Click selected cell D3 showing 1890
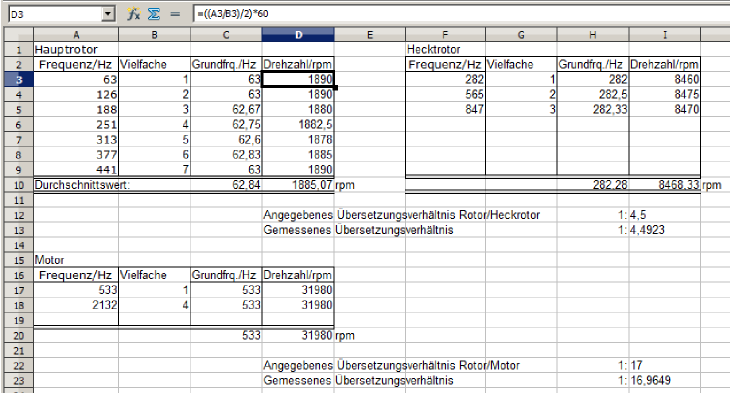This screenshot has width=730, height=393. pos(298,80)
